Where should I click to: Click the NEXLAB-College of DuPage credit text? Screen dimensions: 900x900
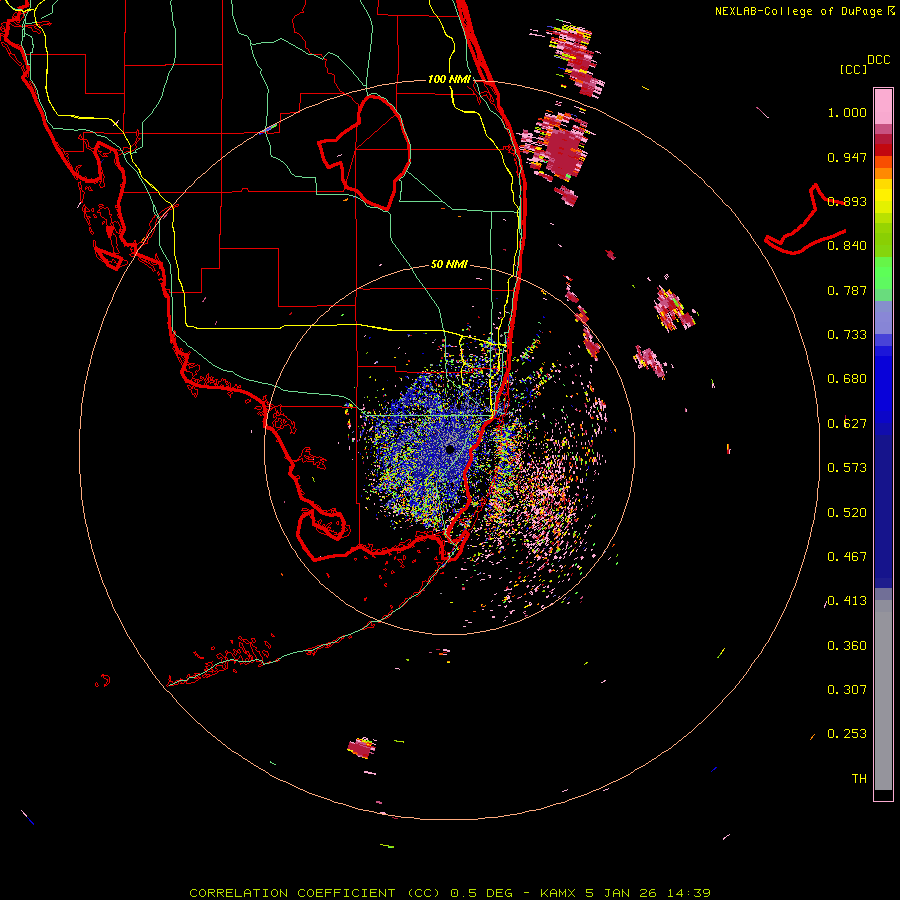coord(798,11)
